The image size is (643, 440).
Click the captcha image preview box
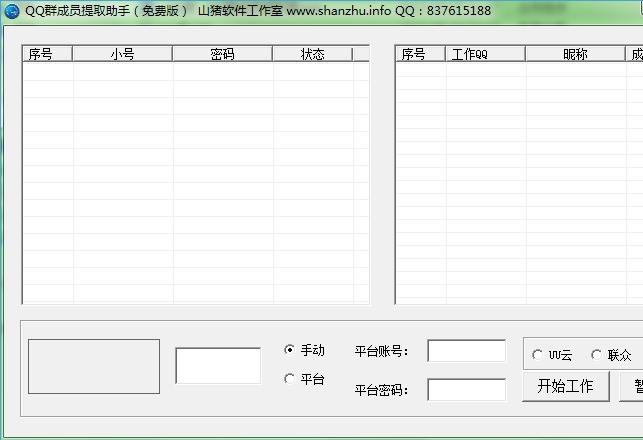[93, 366]
